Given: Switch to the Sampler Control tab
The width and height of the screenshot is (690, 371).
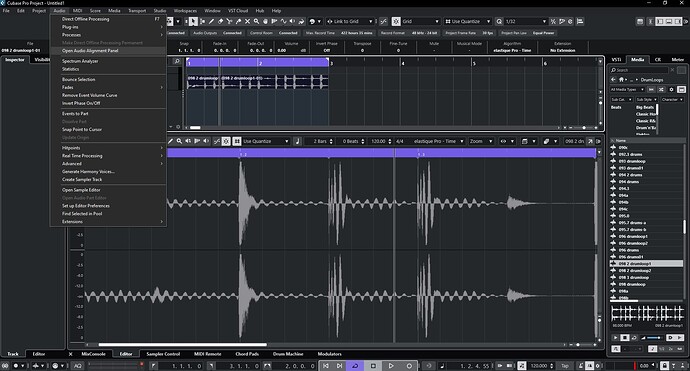Looking at the screenshot, I should click(x=163, y=354).
